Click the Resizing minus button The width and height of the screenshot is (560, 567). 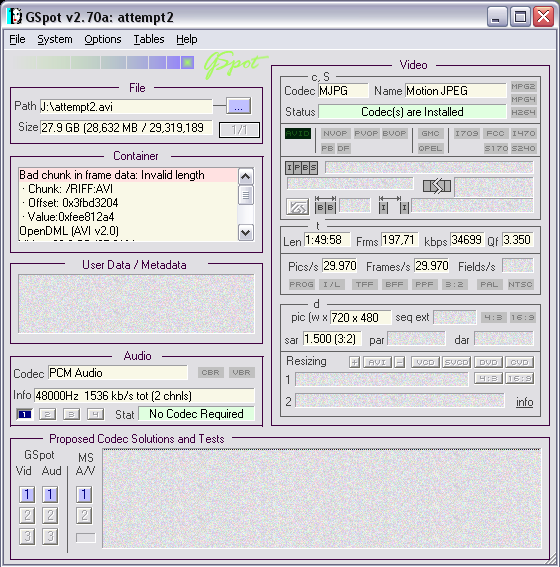click(x=399, y=362)
